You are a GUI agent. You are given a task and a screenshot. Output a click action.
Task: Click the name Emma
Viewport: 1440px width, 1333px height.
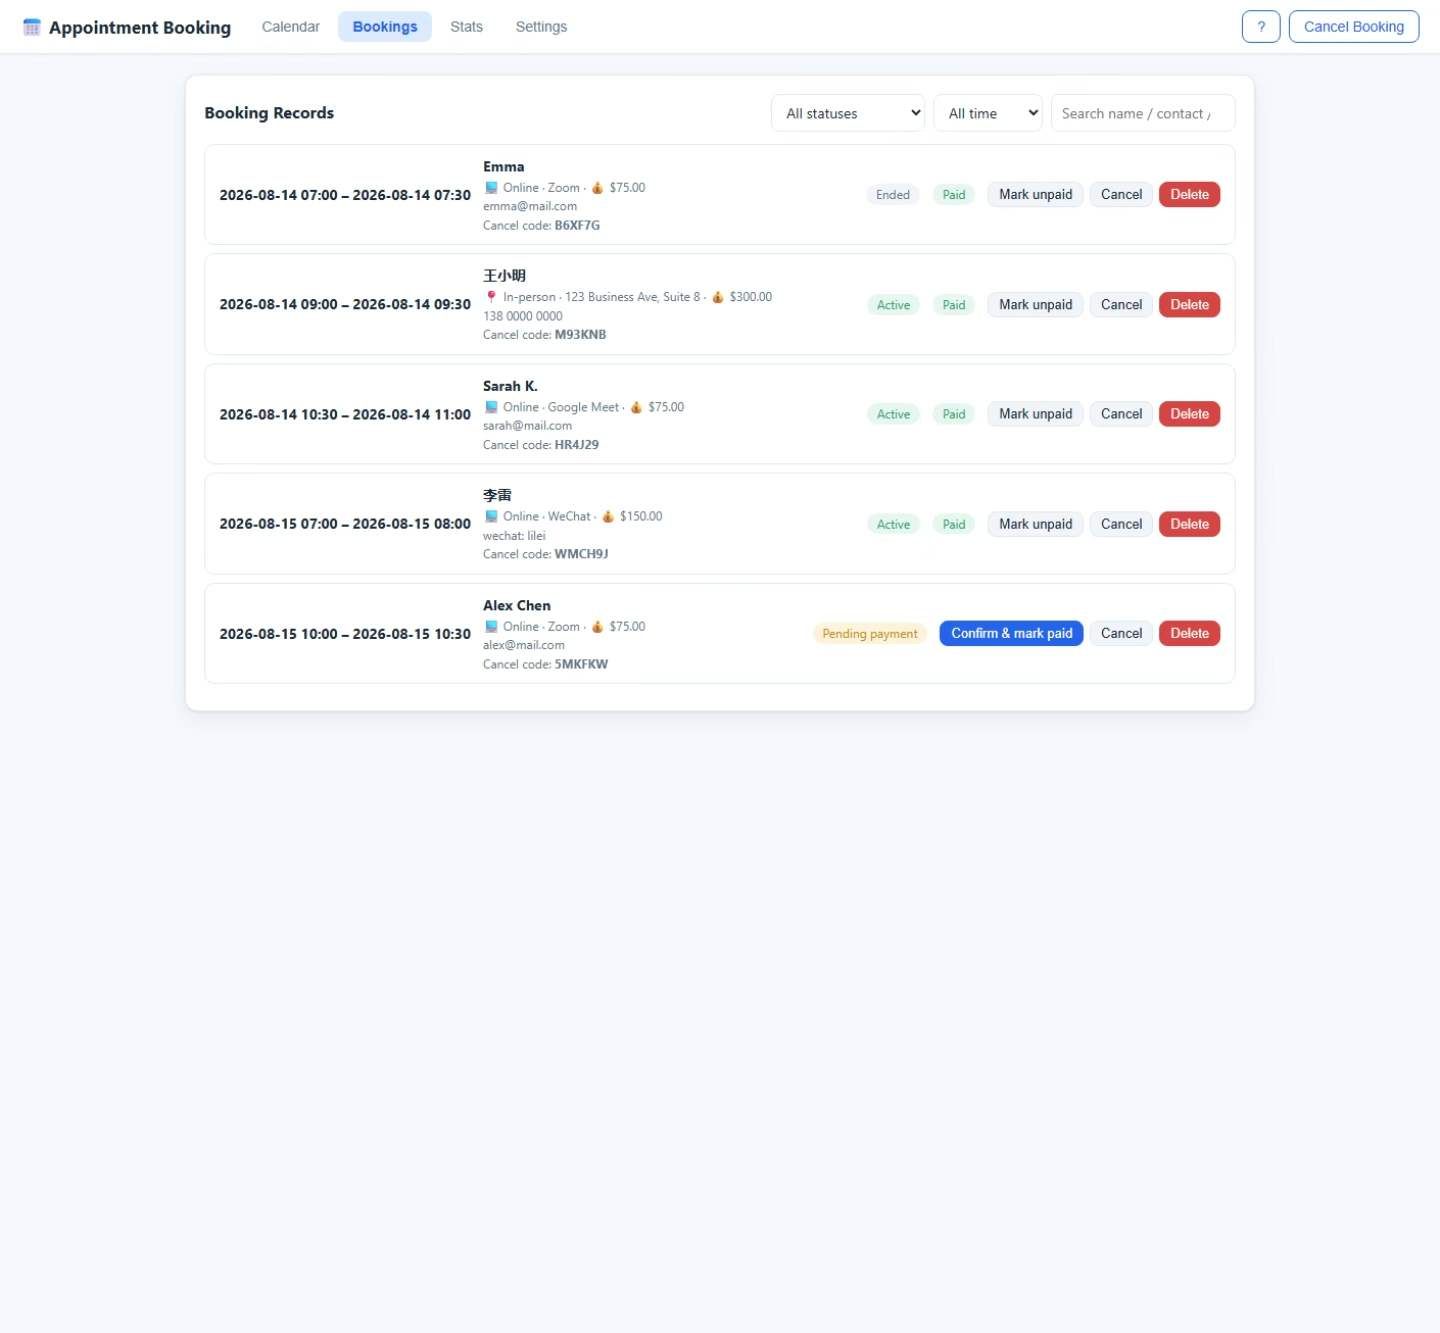(x=504, y=167)
